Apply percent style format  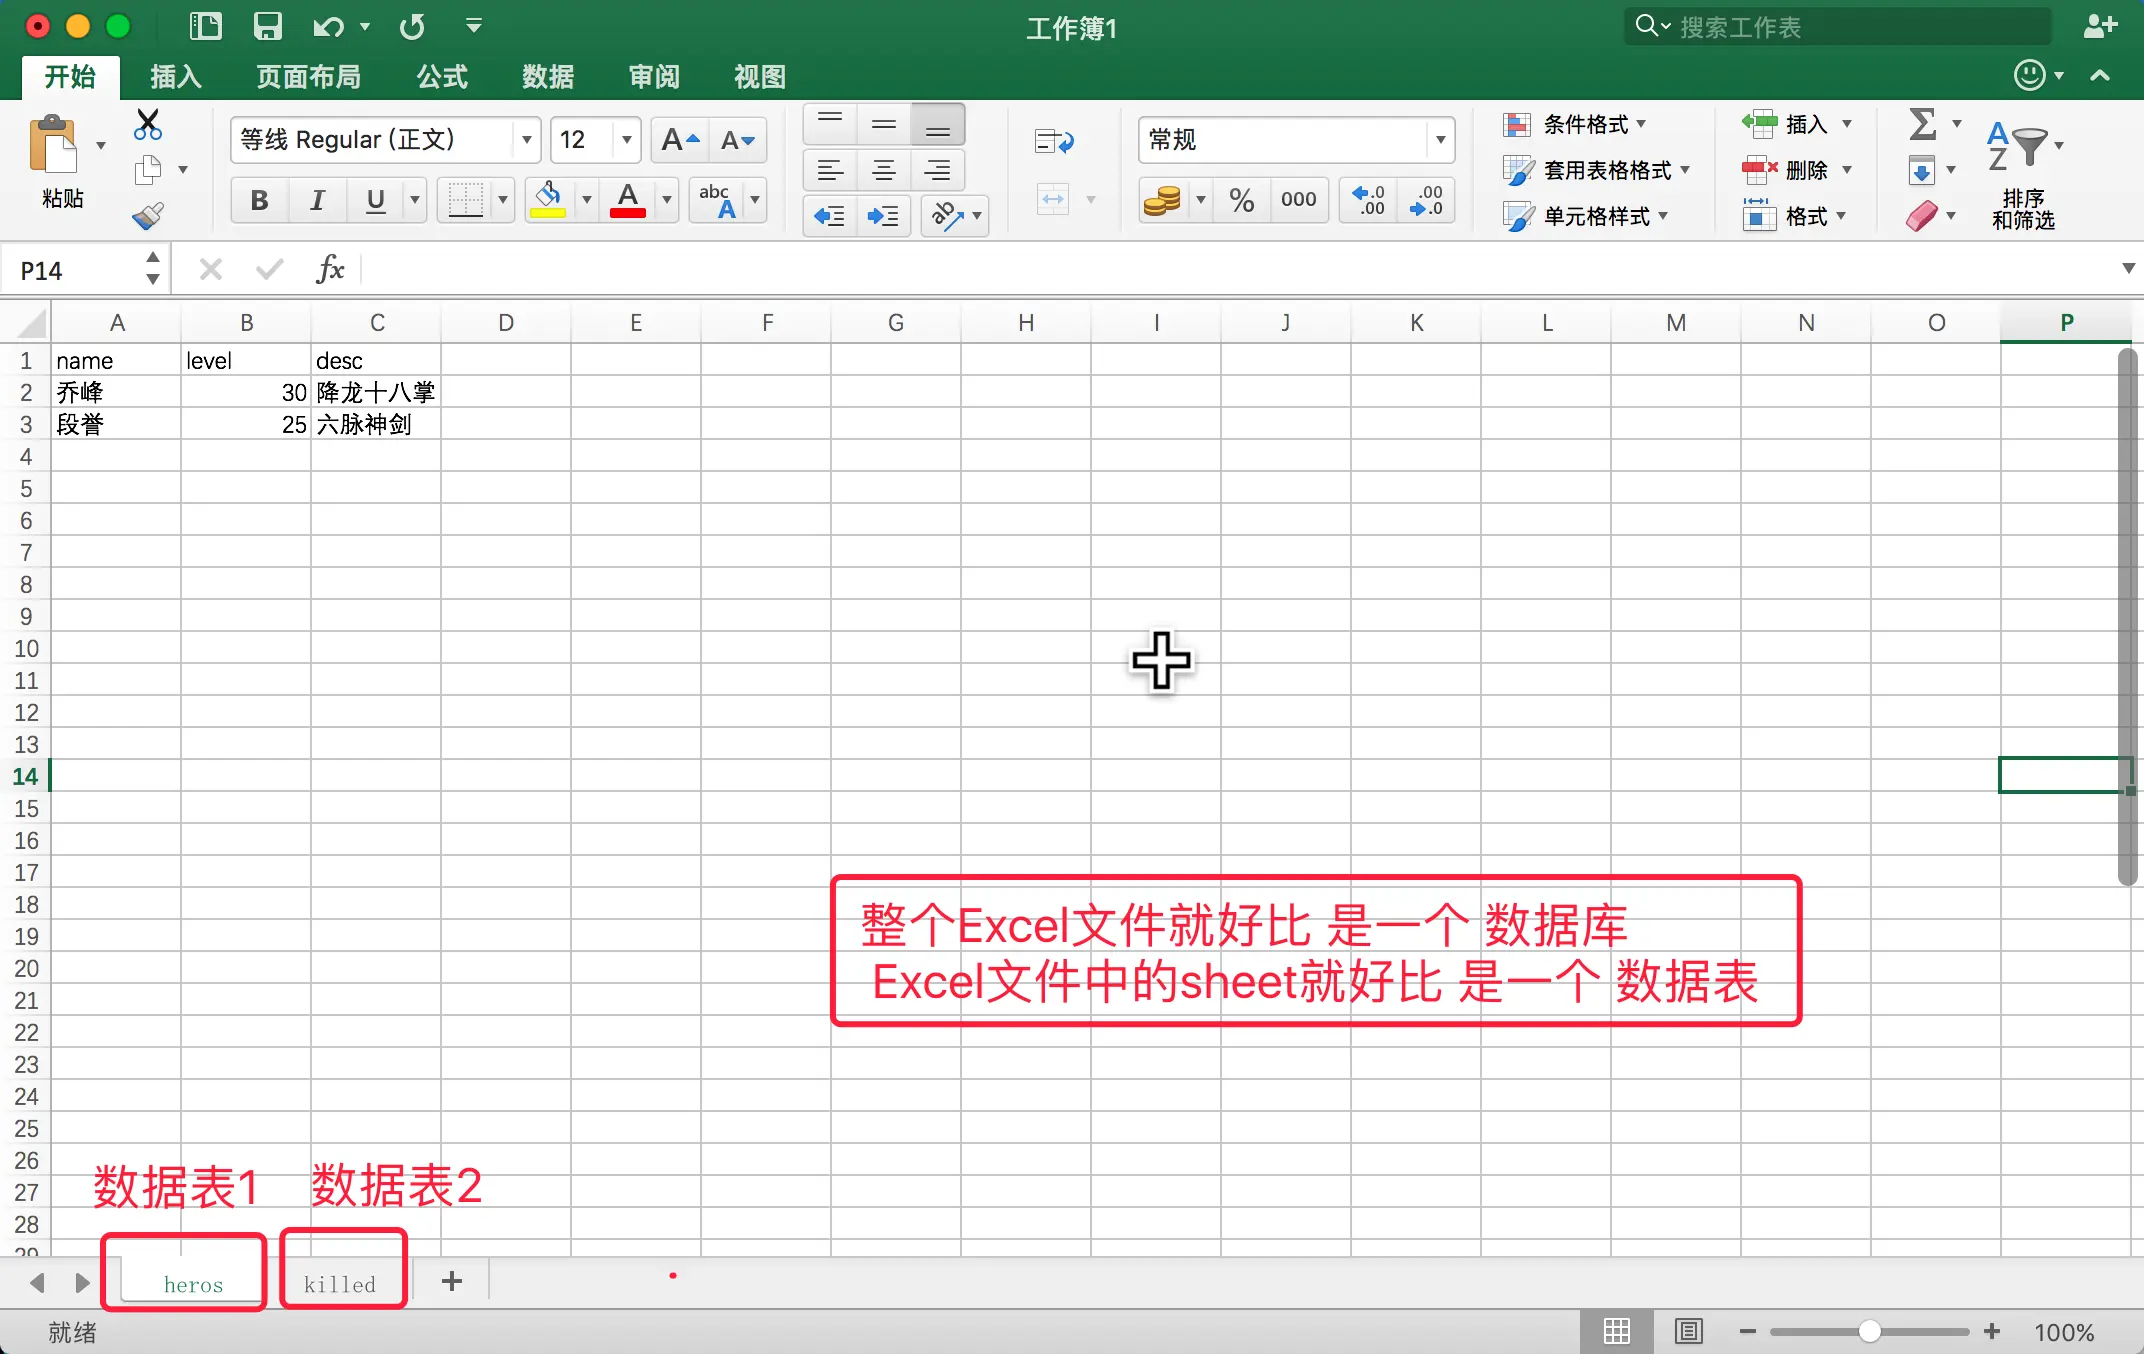[1242, 200]
